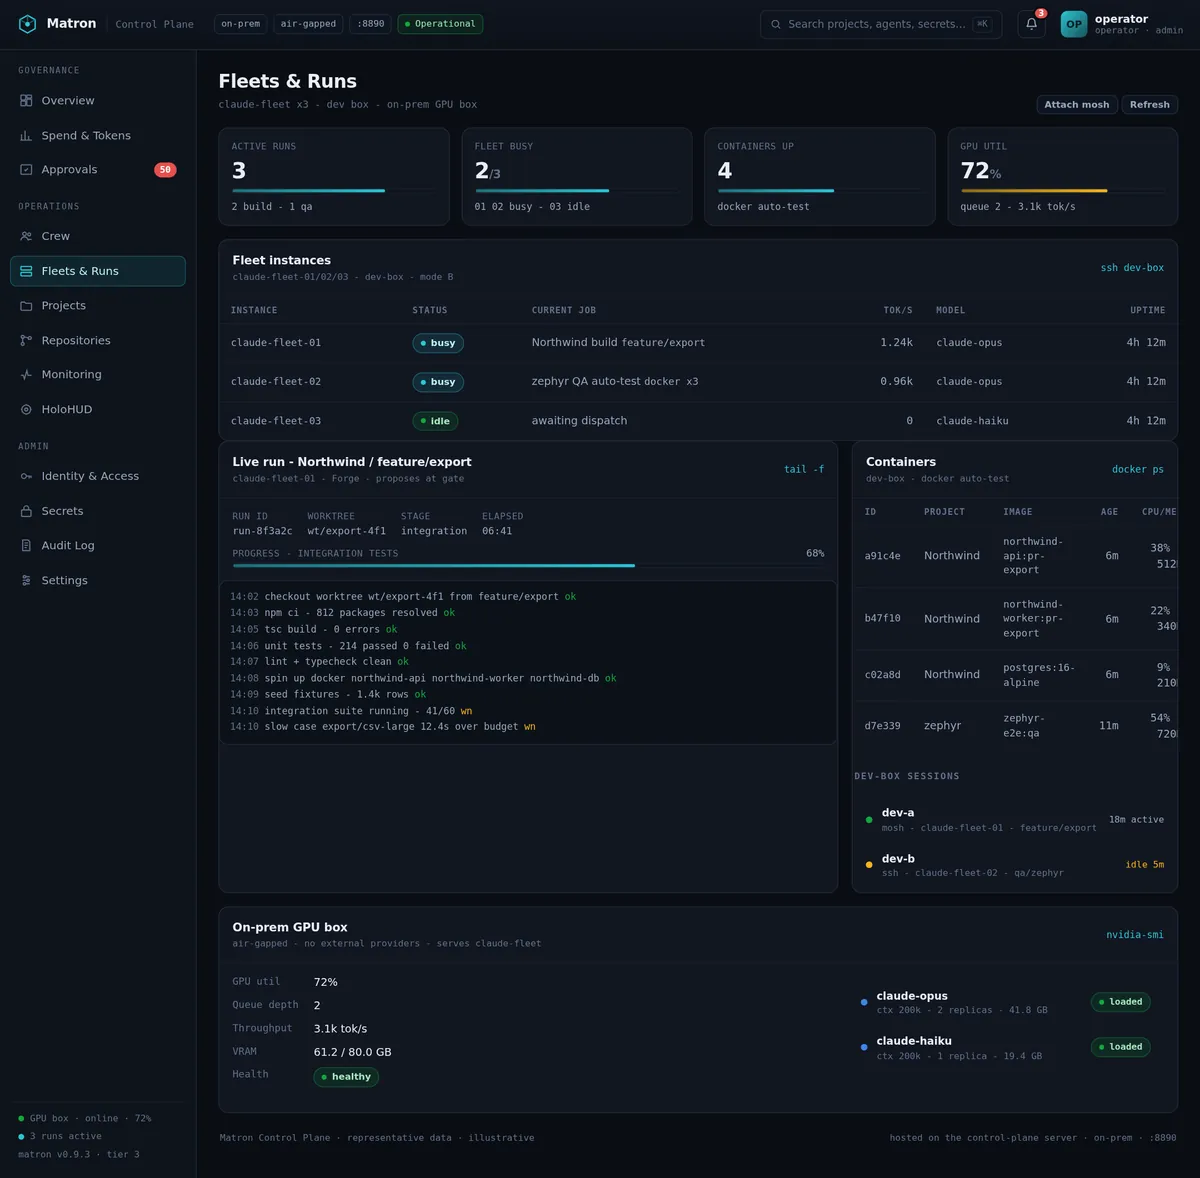Click the docker ps link
Viewport: 1200px width, 1178px height.
[x=1137, y=469]
